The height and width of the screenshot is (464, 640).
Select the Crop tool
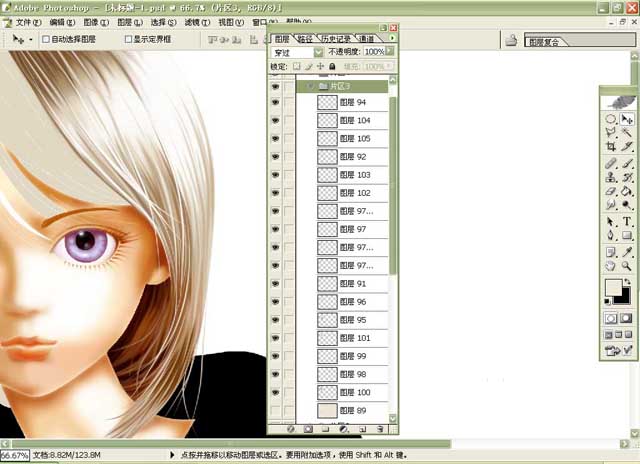[611, 146]
